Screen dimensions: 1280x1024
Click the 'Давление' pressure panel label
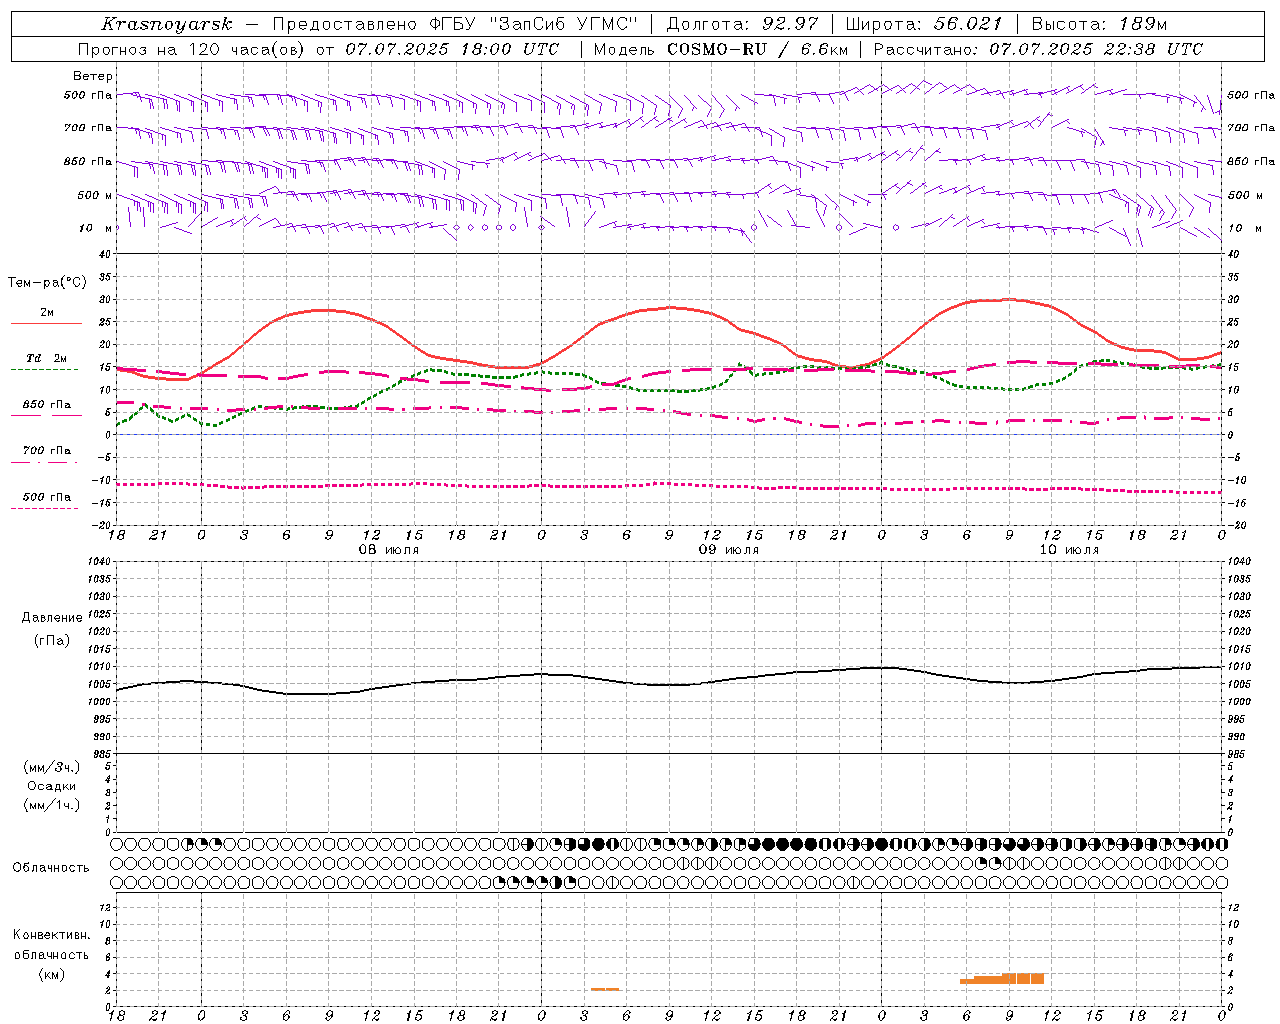click(x=52, y=618)
